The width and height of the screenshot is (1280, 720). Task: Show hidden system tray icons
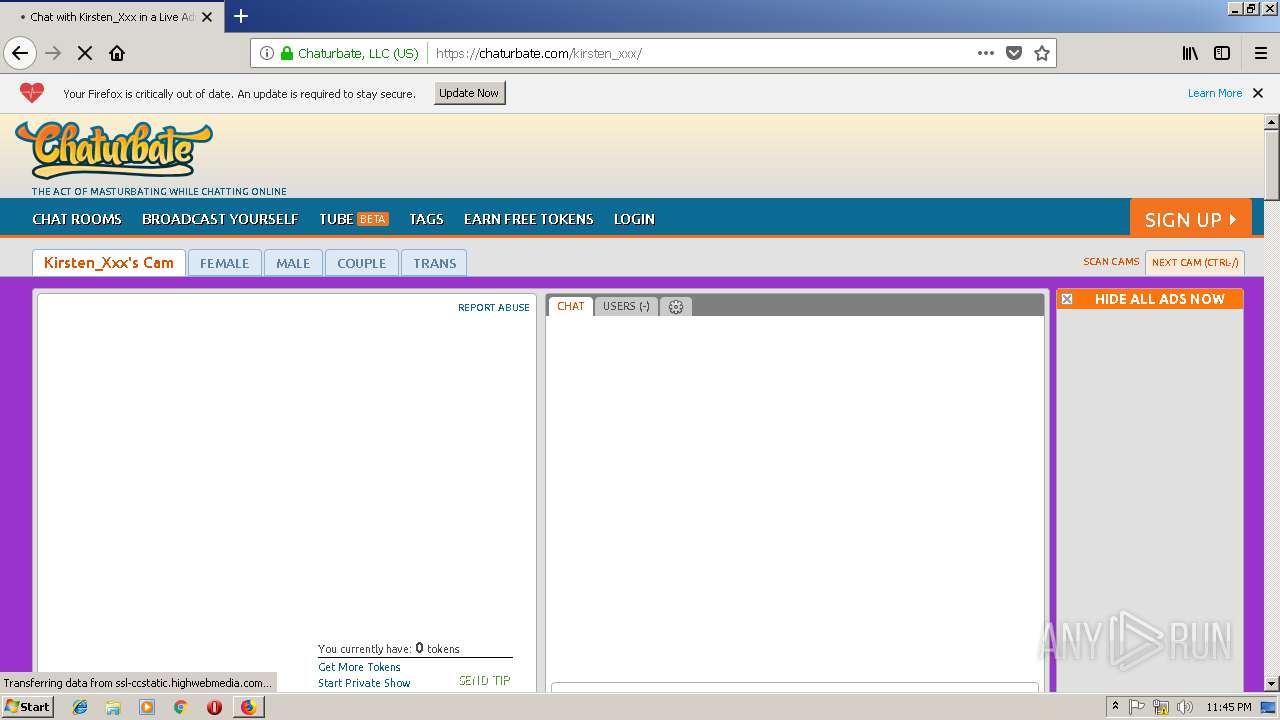coord(1115,707)
